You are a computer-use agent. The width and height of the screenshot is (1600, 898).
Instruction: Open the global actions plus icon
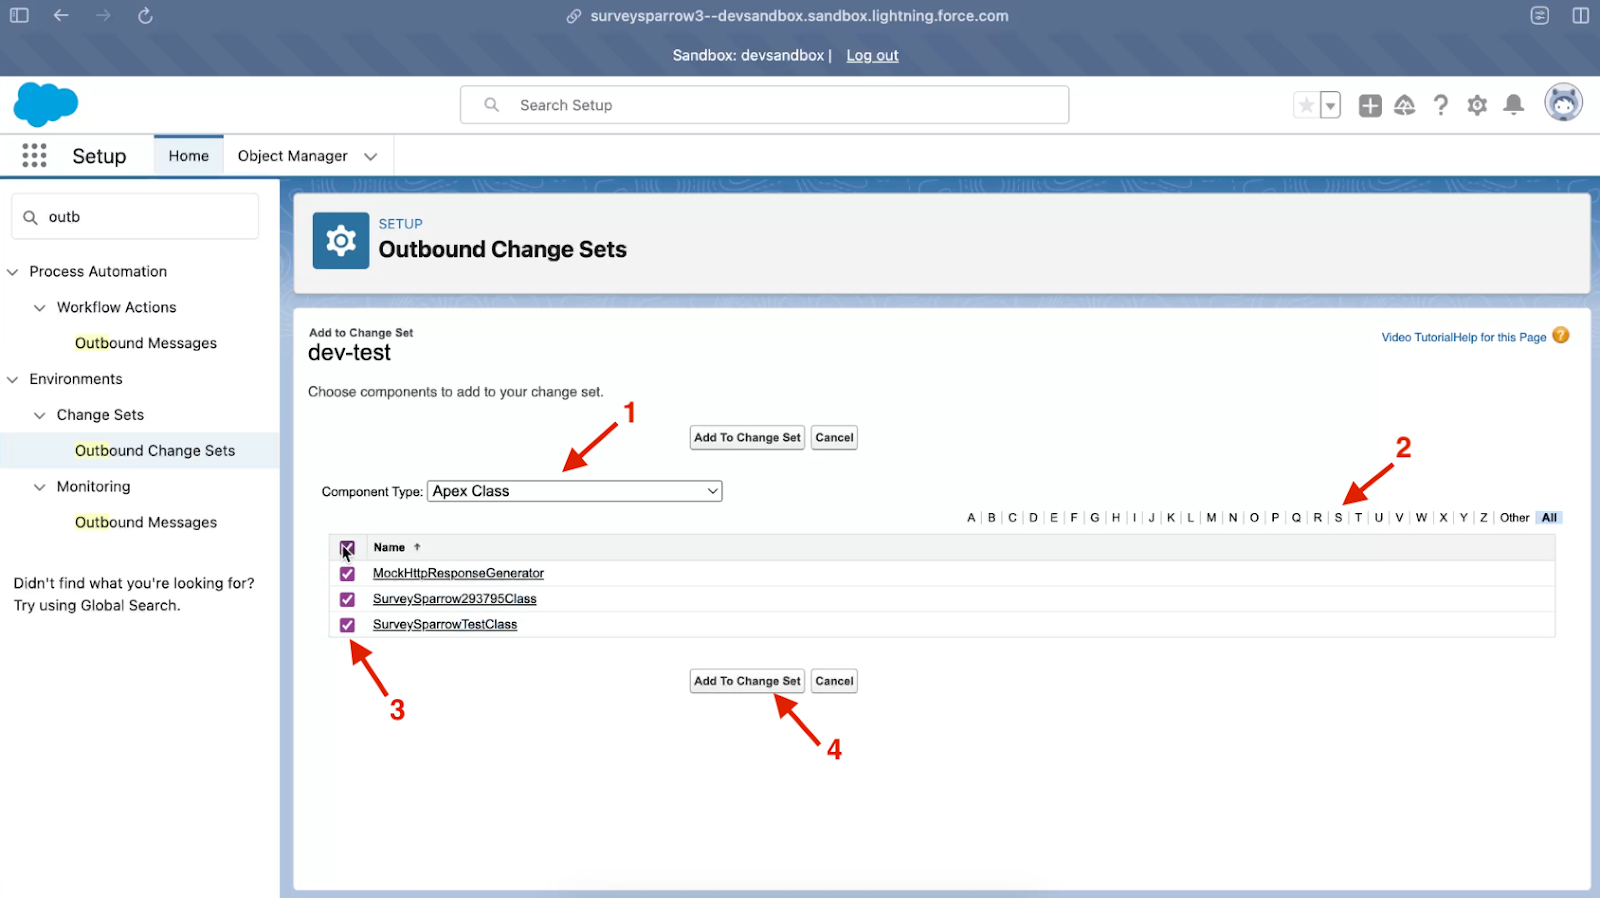coord(1370,105)
